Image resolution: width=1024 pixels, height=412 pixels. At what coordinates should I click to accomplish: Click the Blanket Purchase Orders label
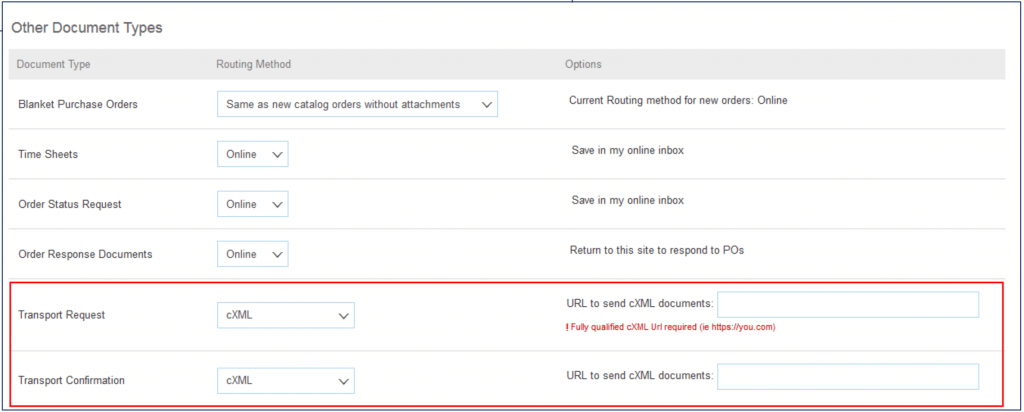pyautogui.click(x=78, y=104)
